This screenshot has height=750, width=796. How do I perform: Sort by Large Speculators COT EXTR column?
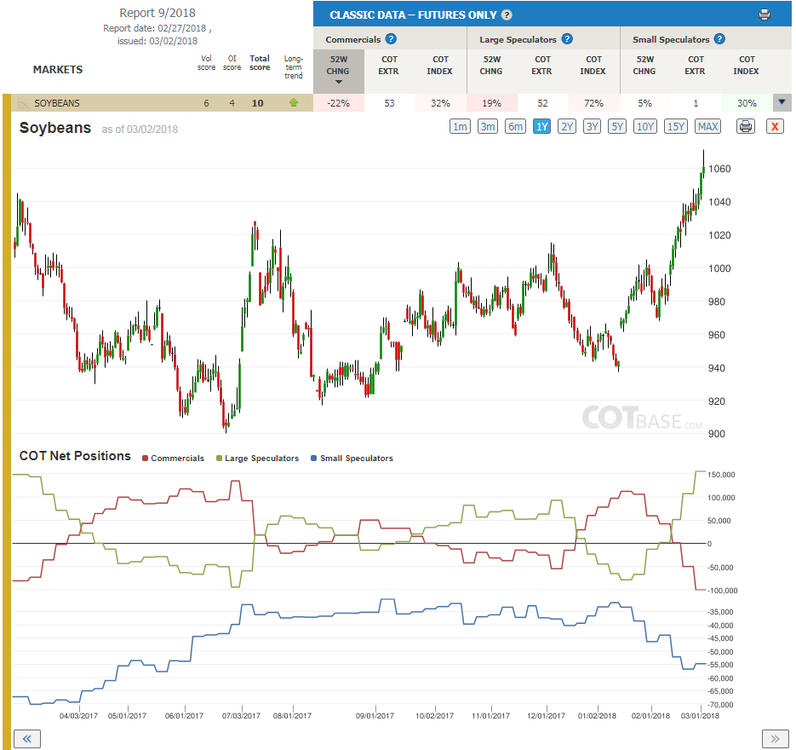[x=542, y=66]
